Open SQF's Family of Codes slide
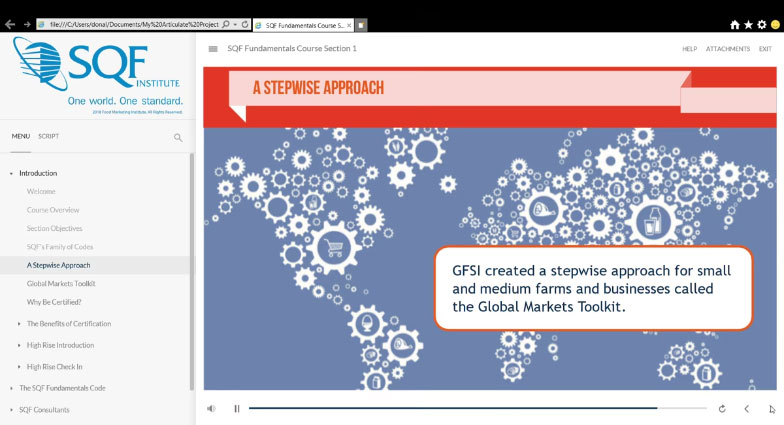Viewport: 784px width, 425px height. tap(60, 247)
